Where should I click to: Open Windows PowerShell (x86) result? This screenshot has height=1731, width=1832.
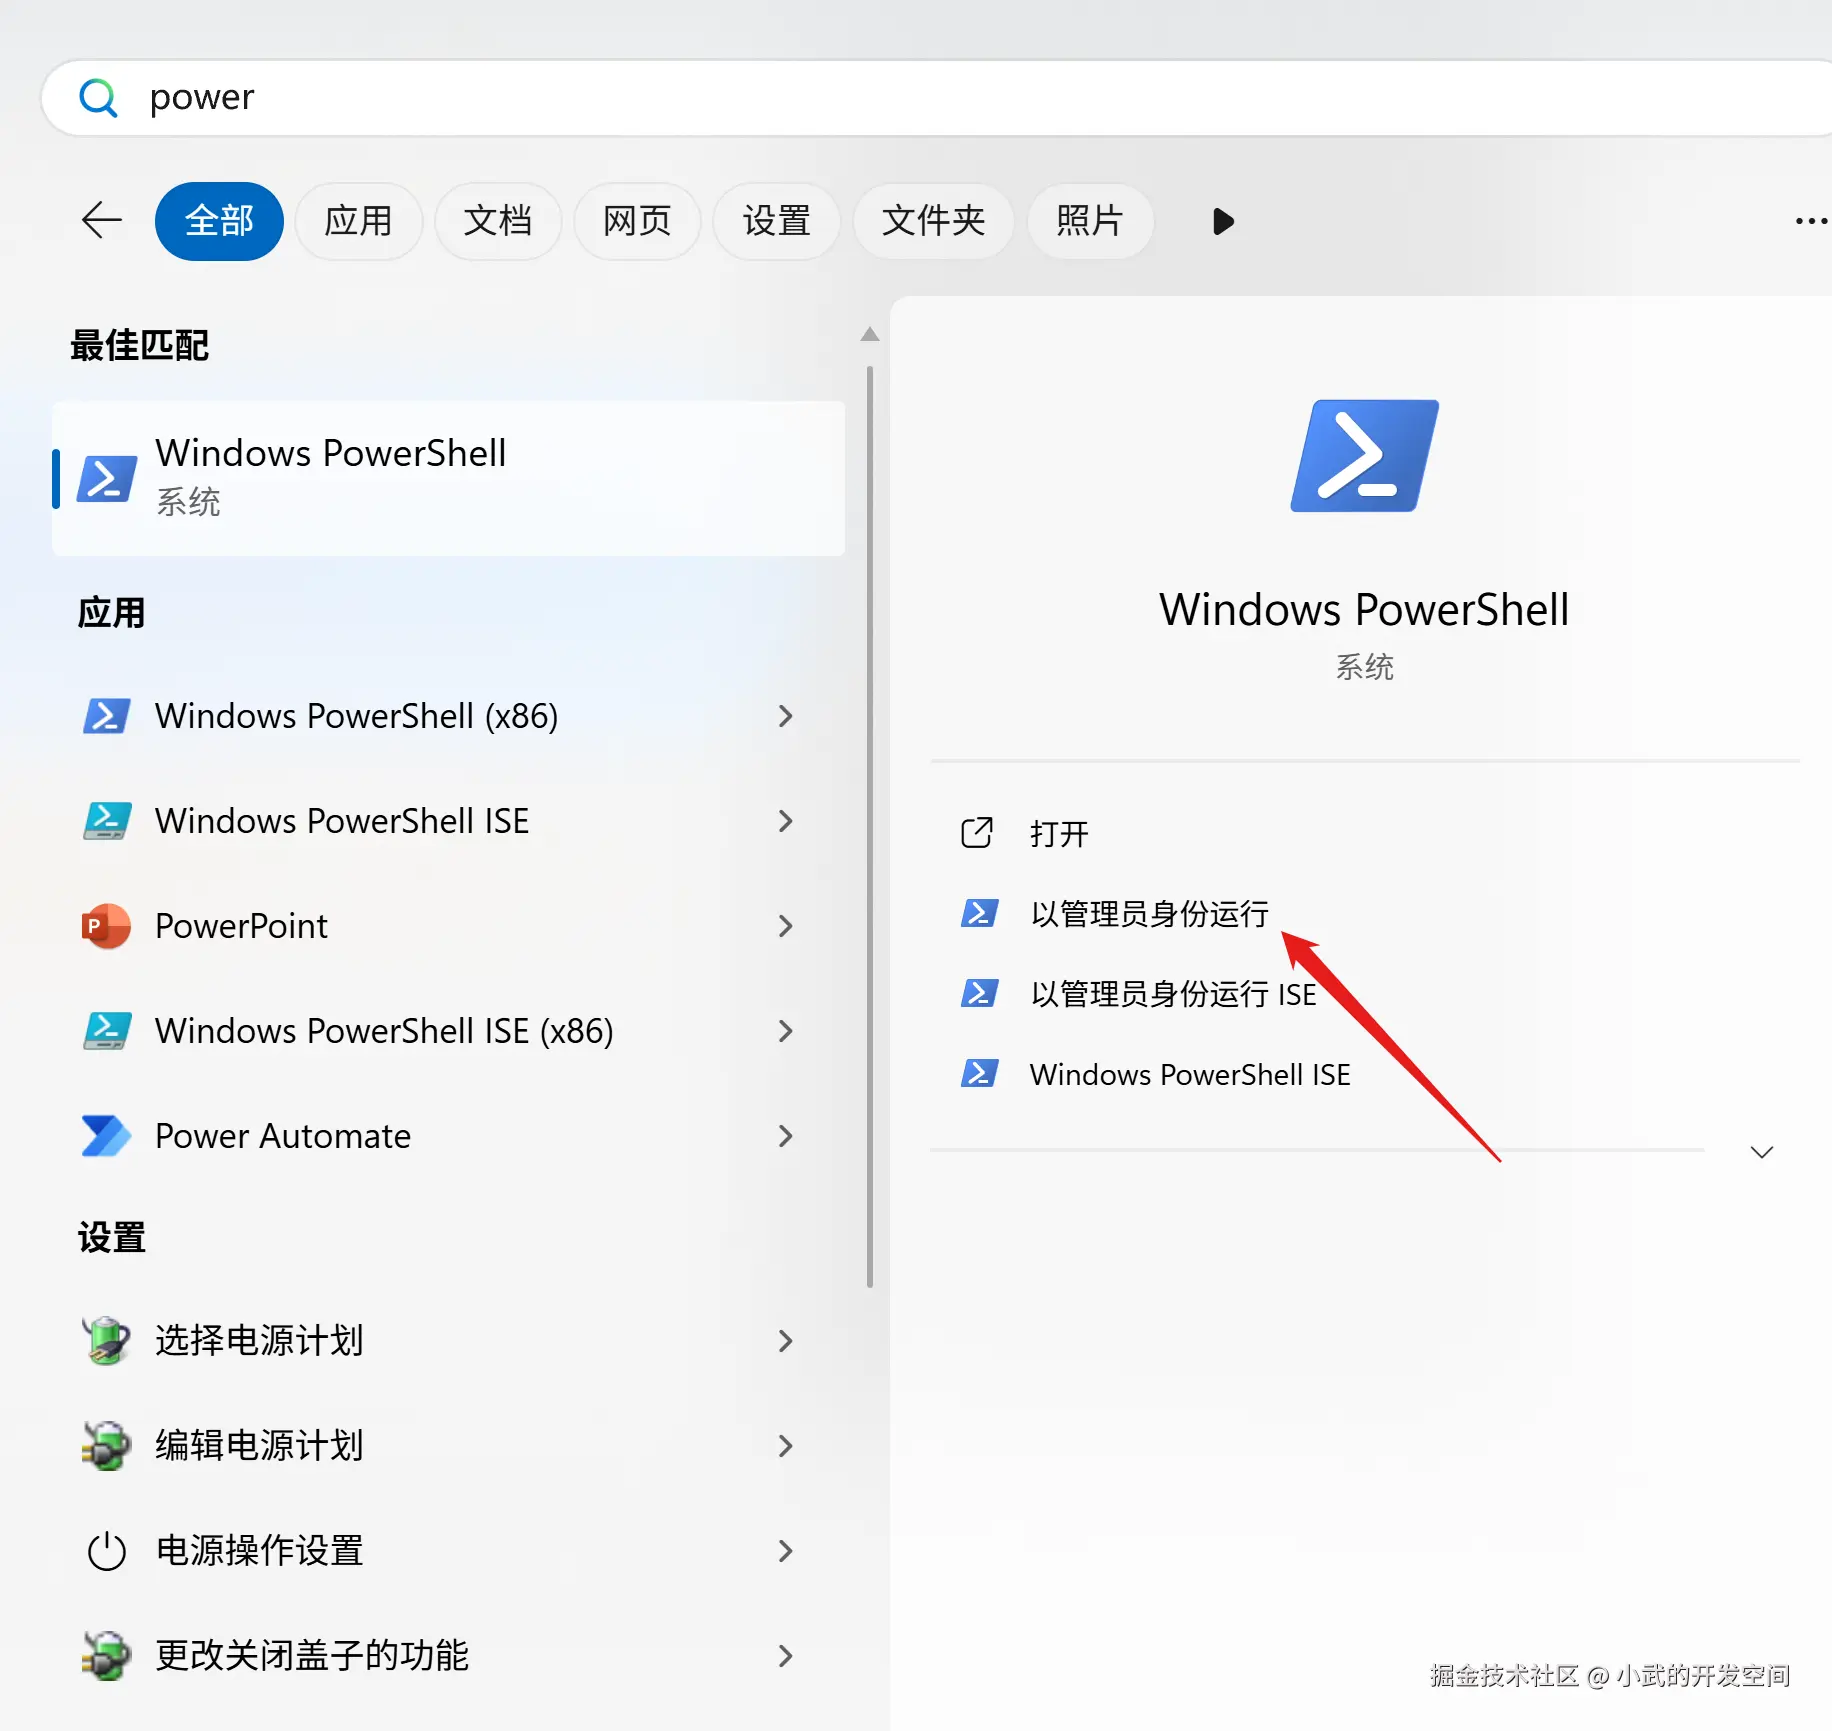tap(448, 716)
